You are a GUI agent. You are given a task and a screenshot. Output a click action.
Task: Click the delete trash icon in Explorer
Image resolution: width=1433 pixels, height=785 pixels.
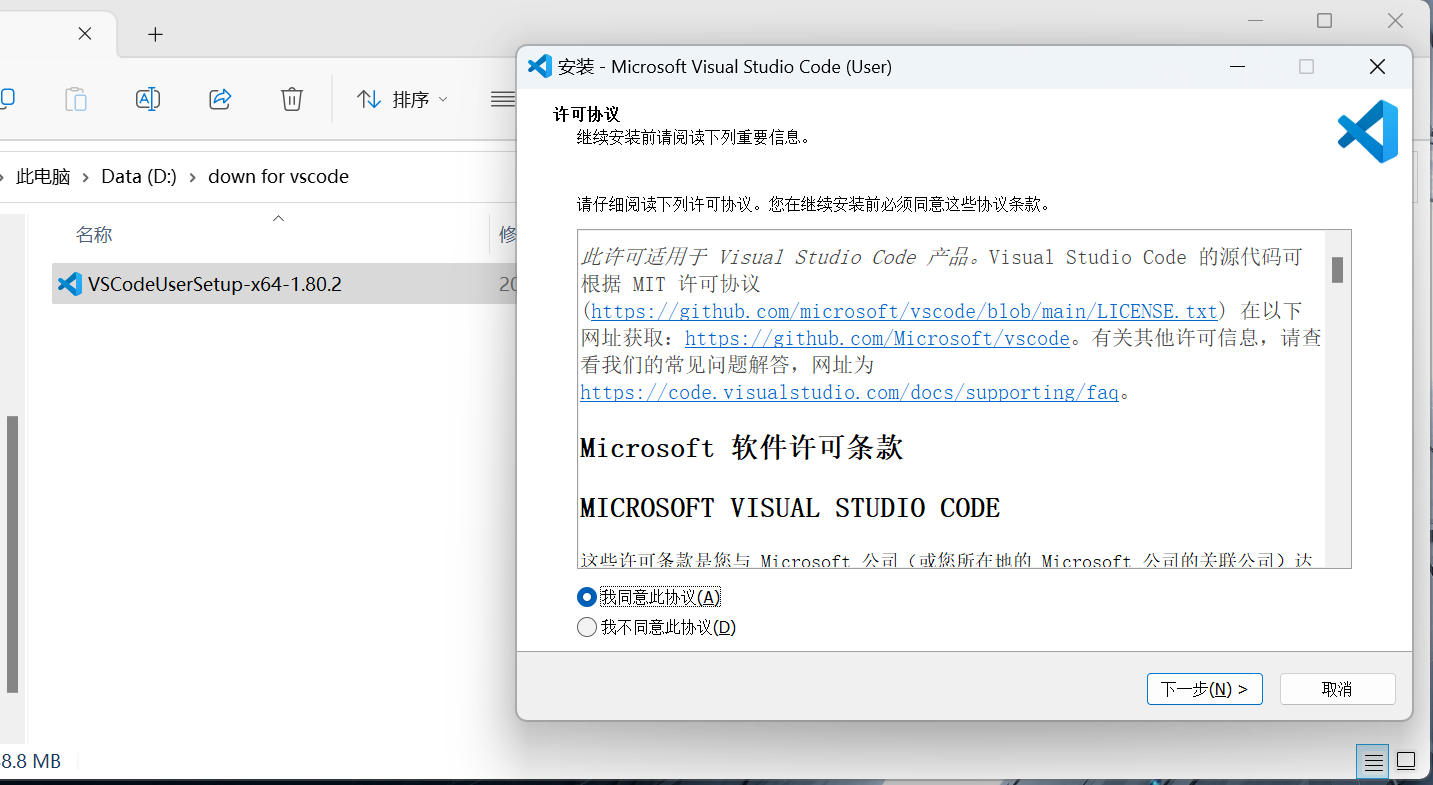tap(291, 99)
